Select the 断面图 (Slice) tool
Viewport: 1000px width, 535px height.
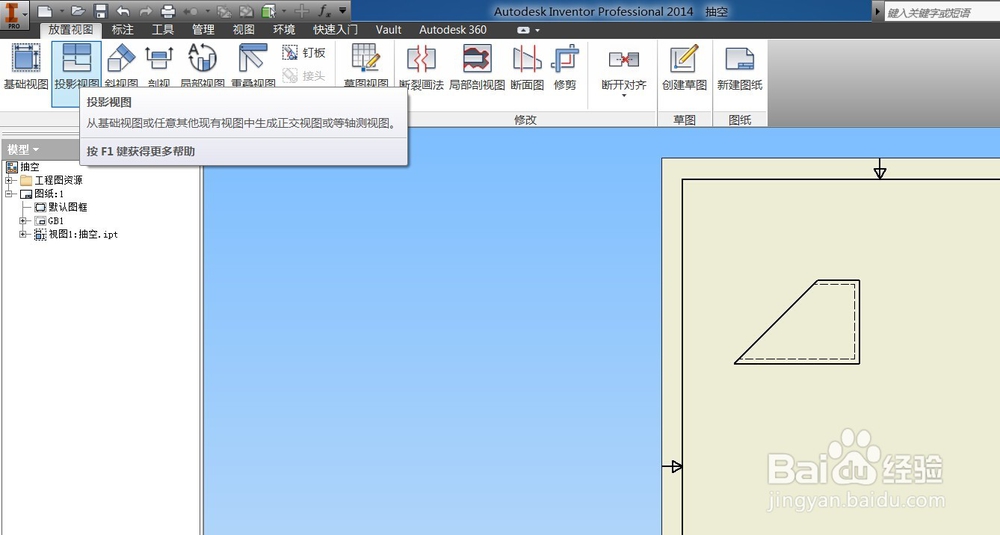tap(527, 66)
